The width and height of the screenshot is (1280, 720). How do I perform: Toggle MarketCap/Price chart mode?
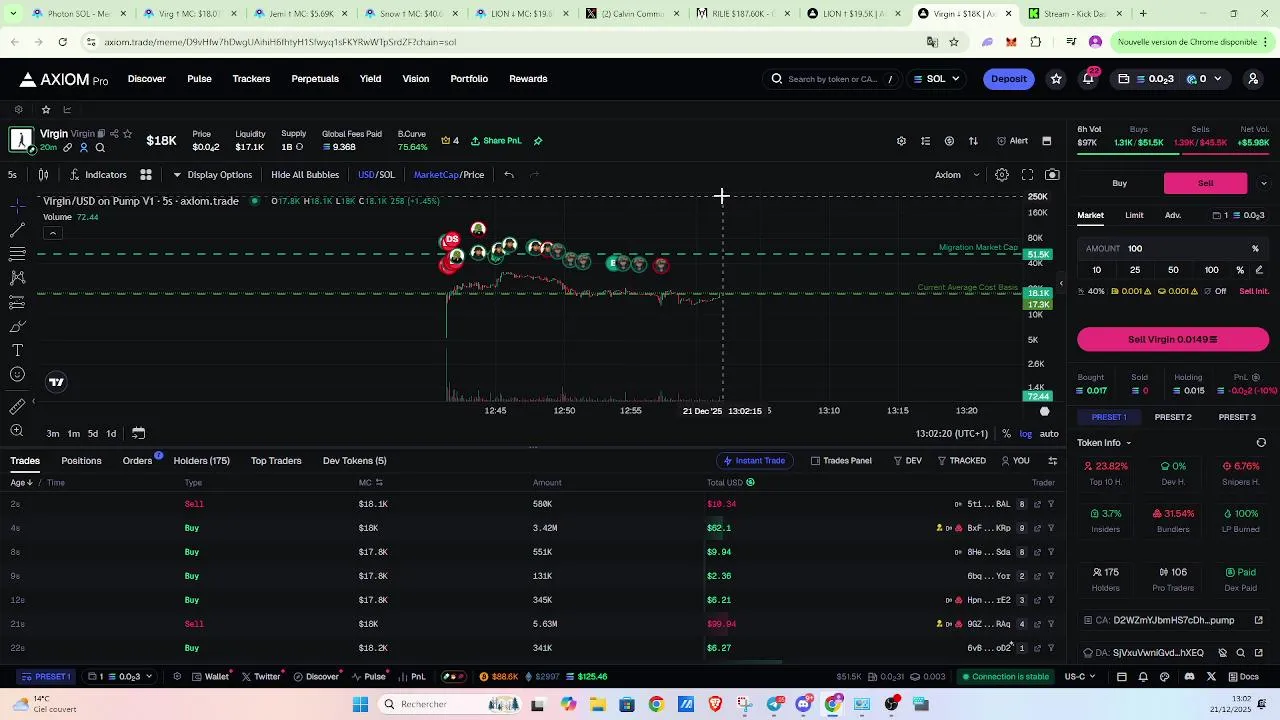[x=449, y=175]
